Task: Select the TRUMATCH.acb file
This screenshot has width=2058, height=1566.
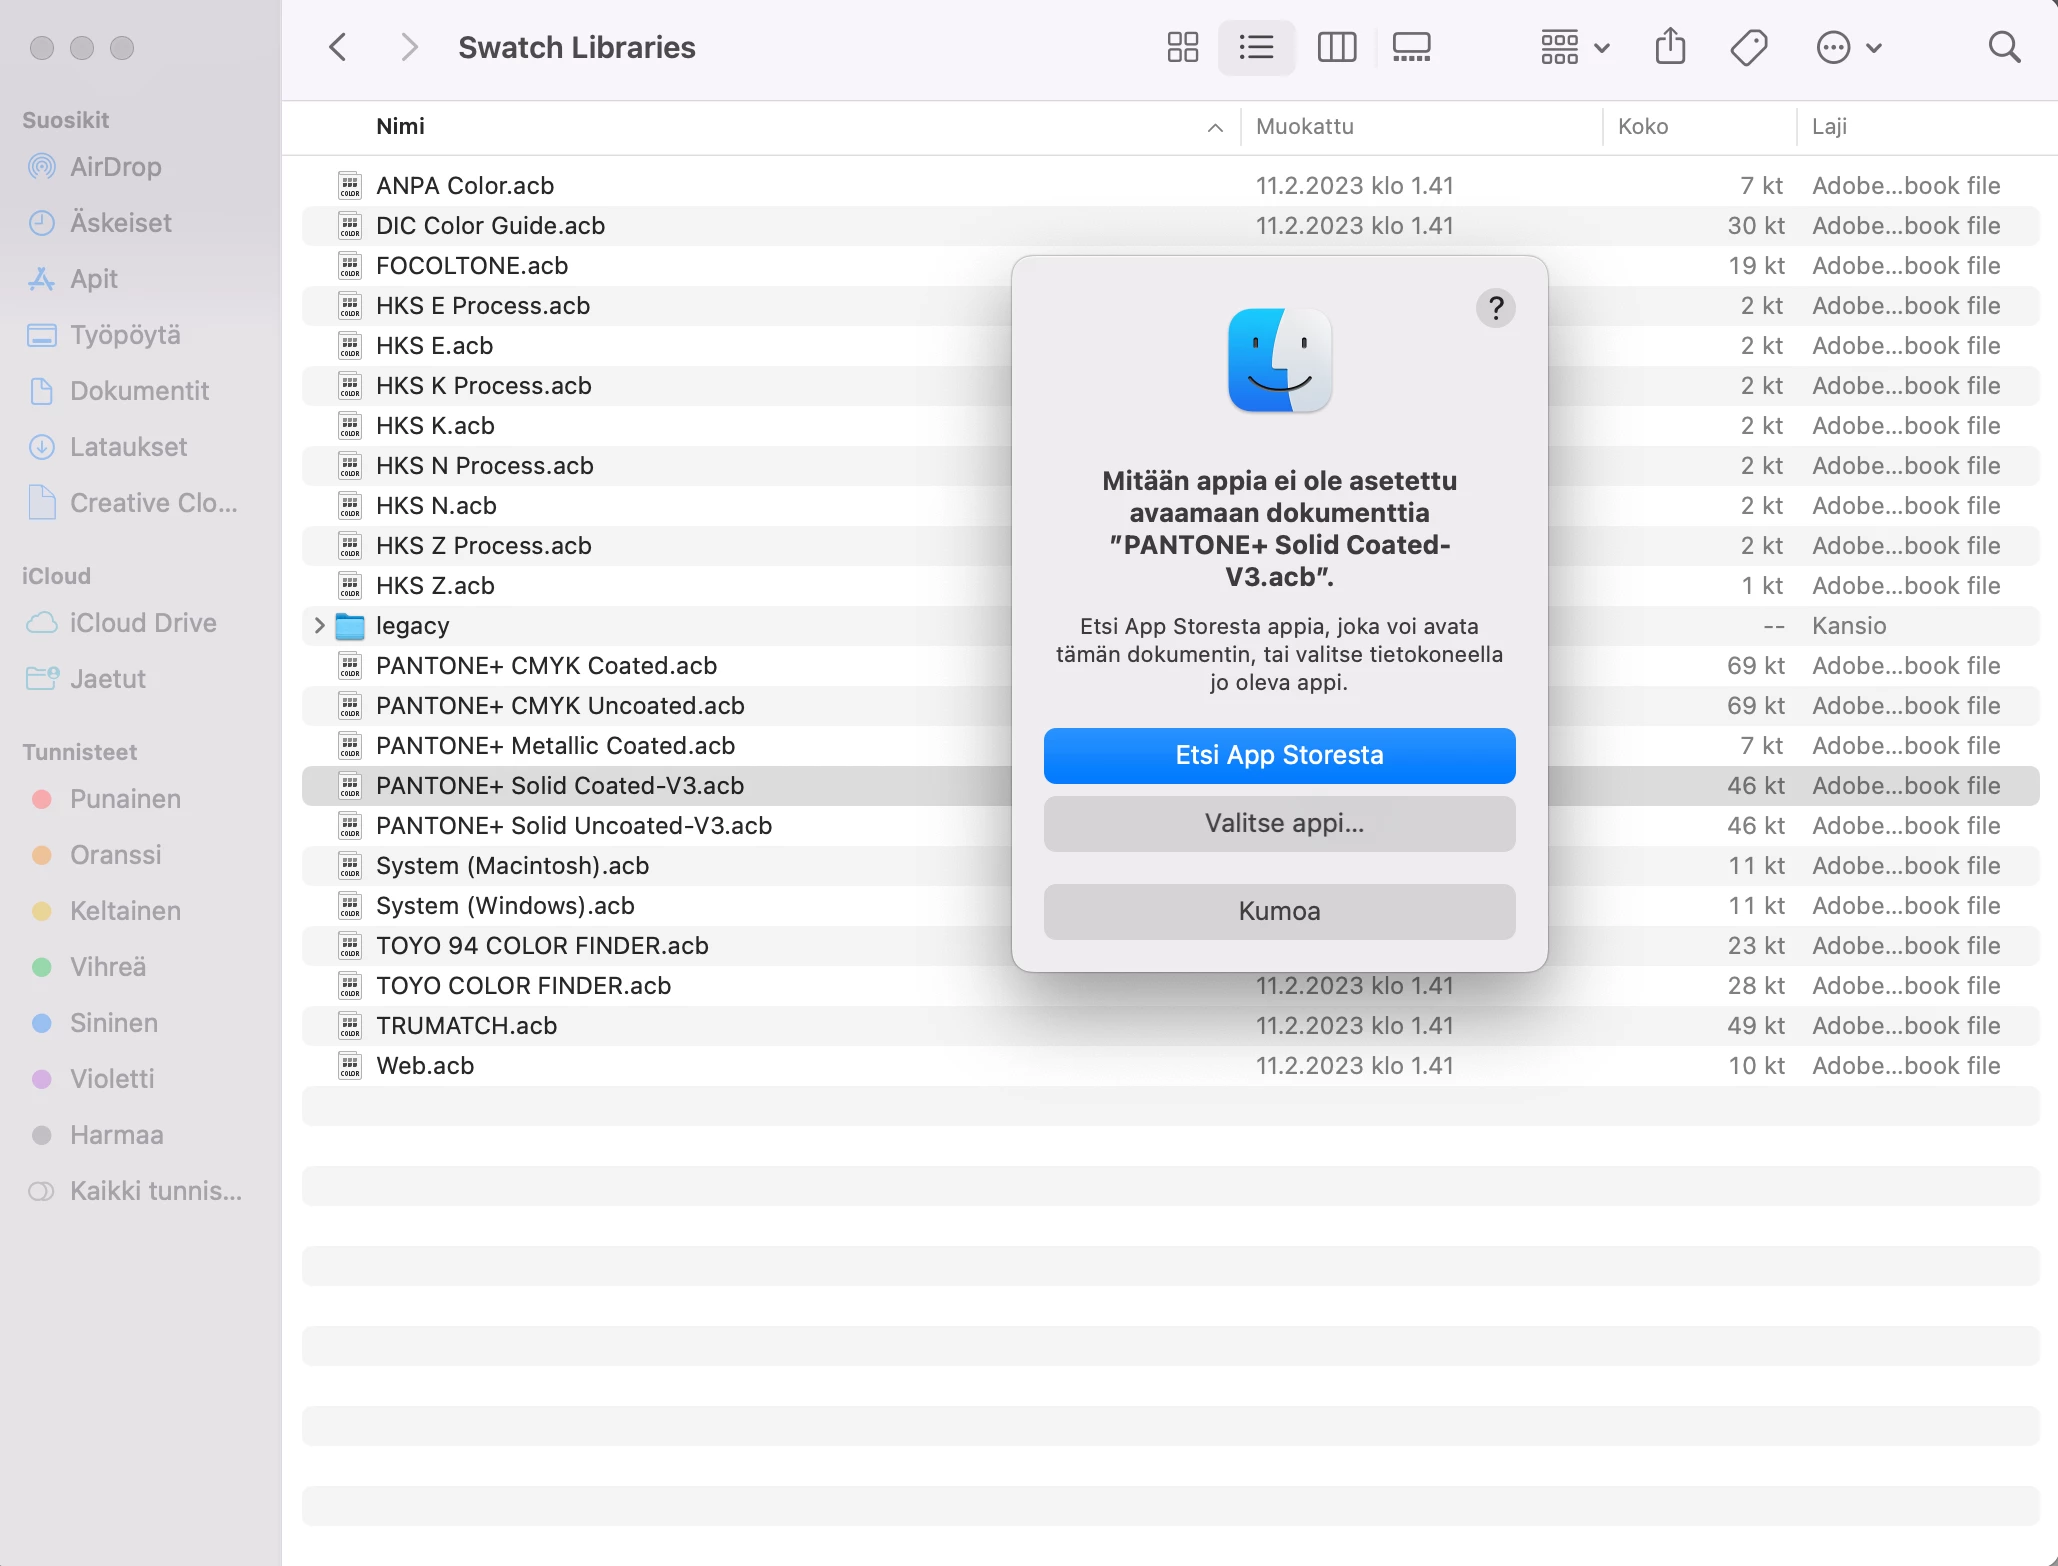Action: (466, 1026)
